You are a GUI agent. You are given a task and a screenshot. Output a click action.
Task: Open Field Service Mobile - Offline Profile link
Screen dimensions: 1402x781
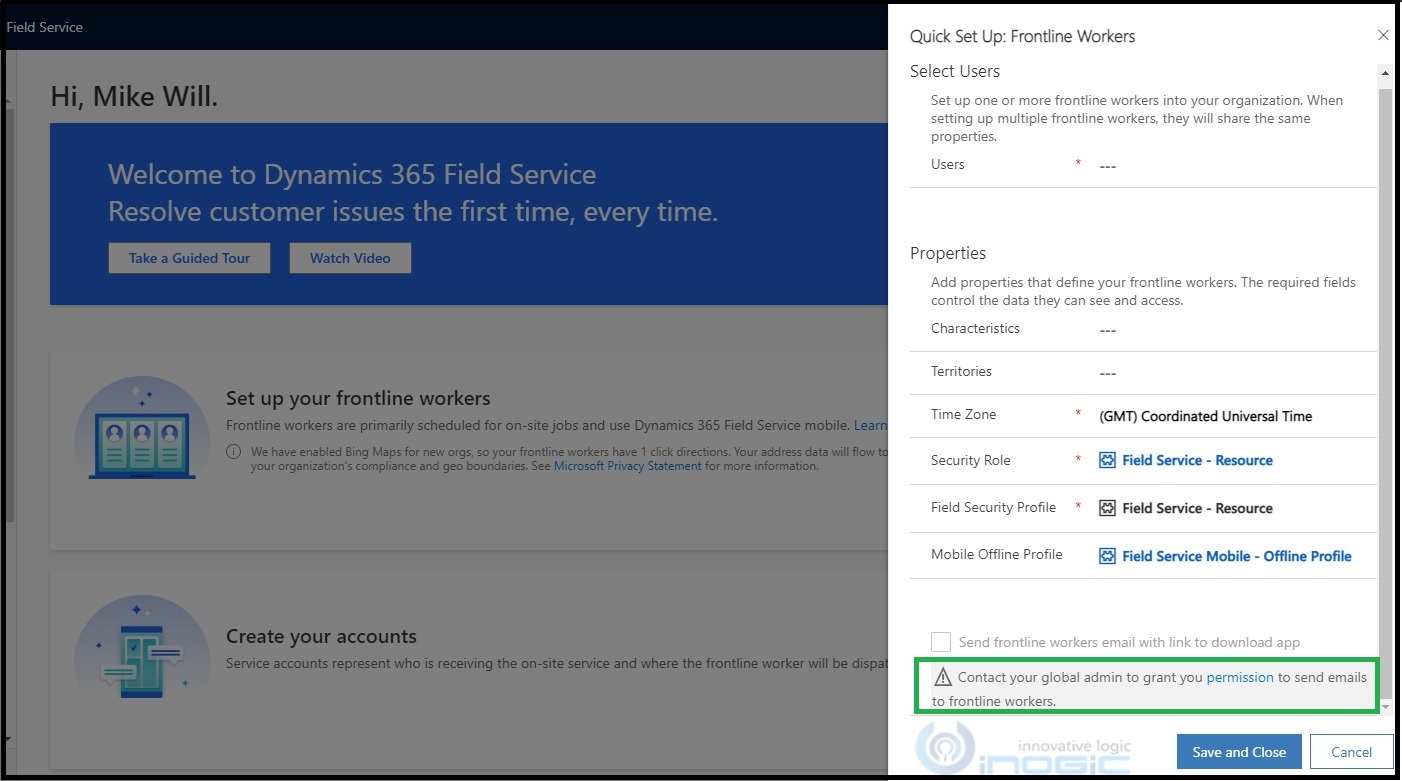point(1236,556)
